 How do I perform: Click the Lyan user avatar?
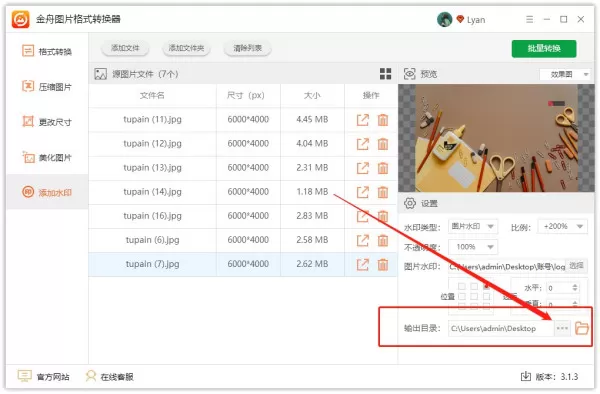coord(444,19)
